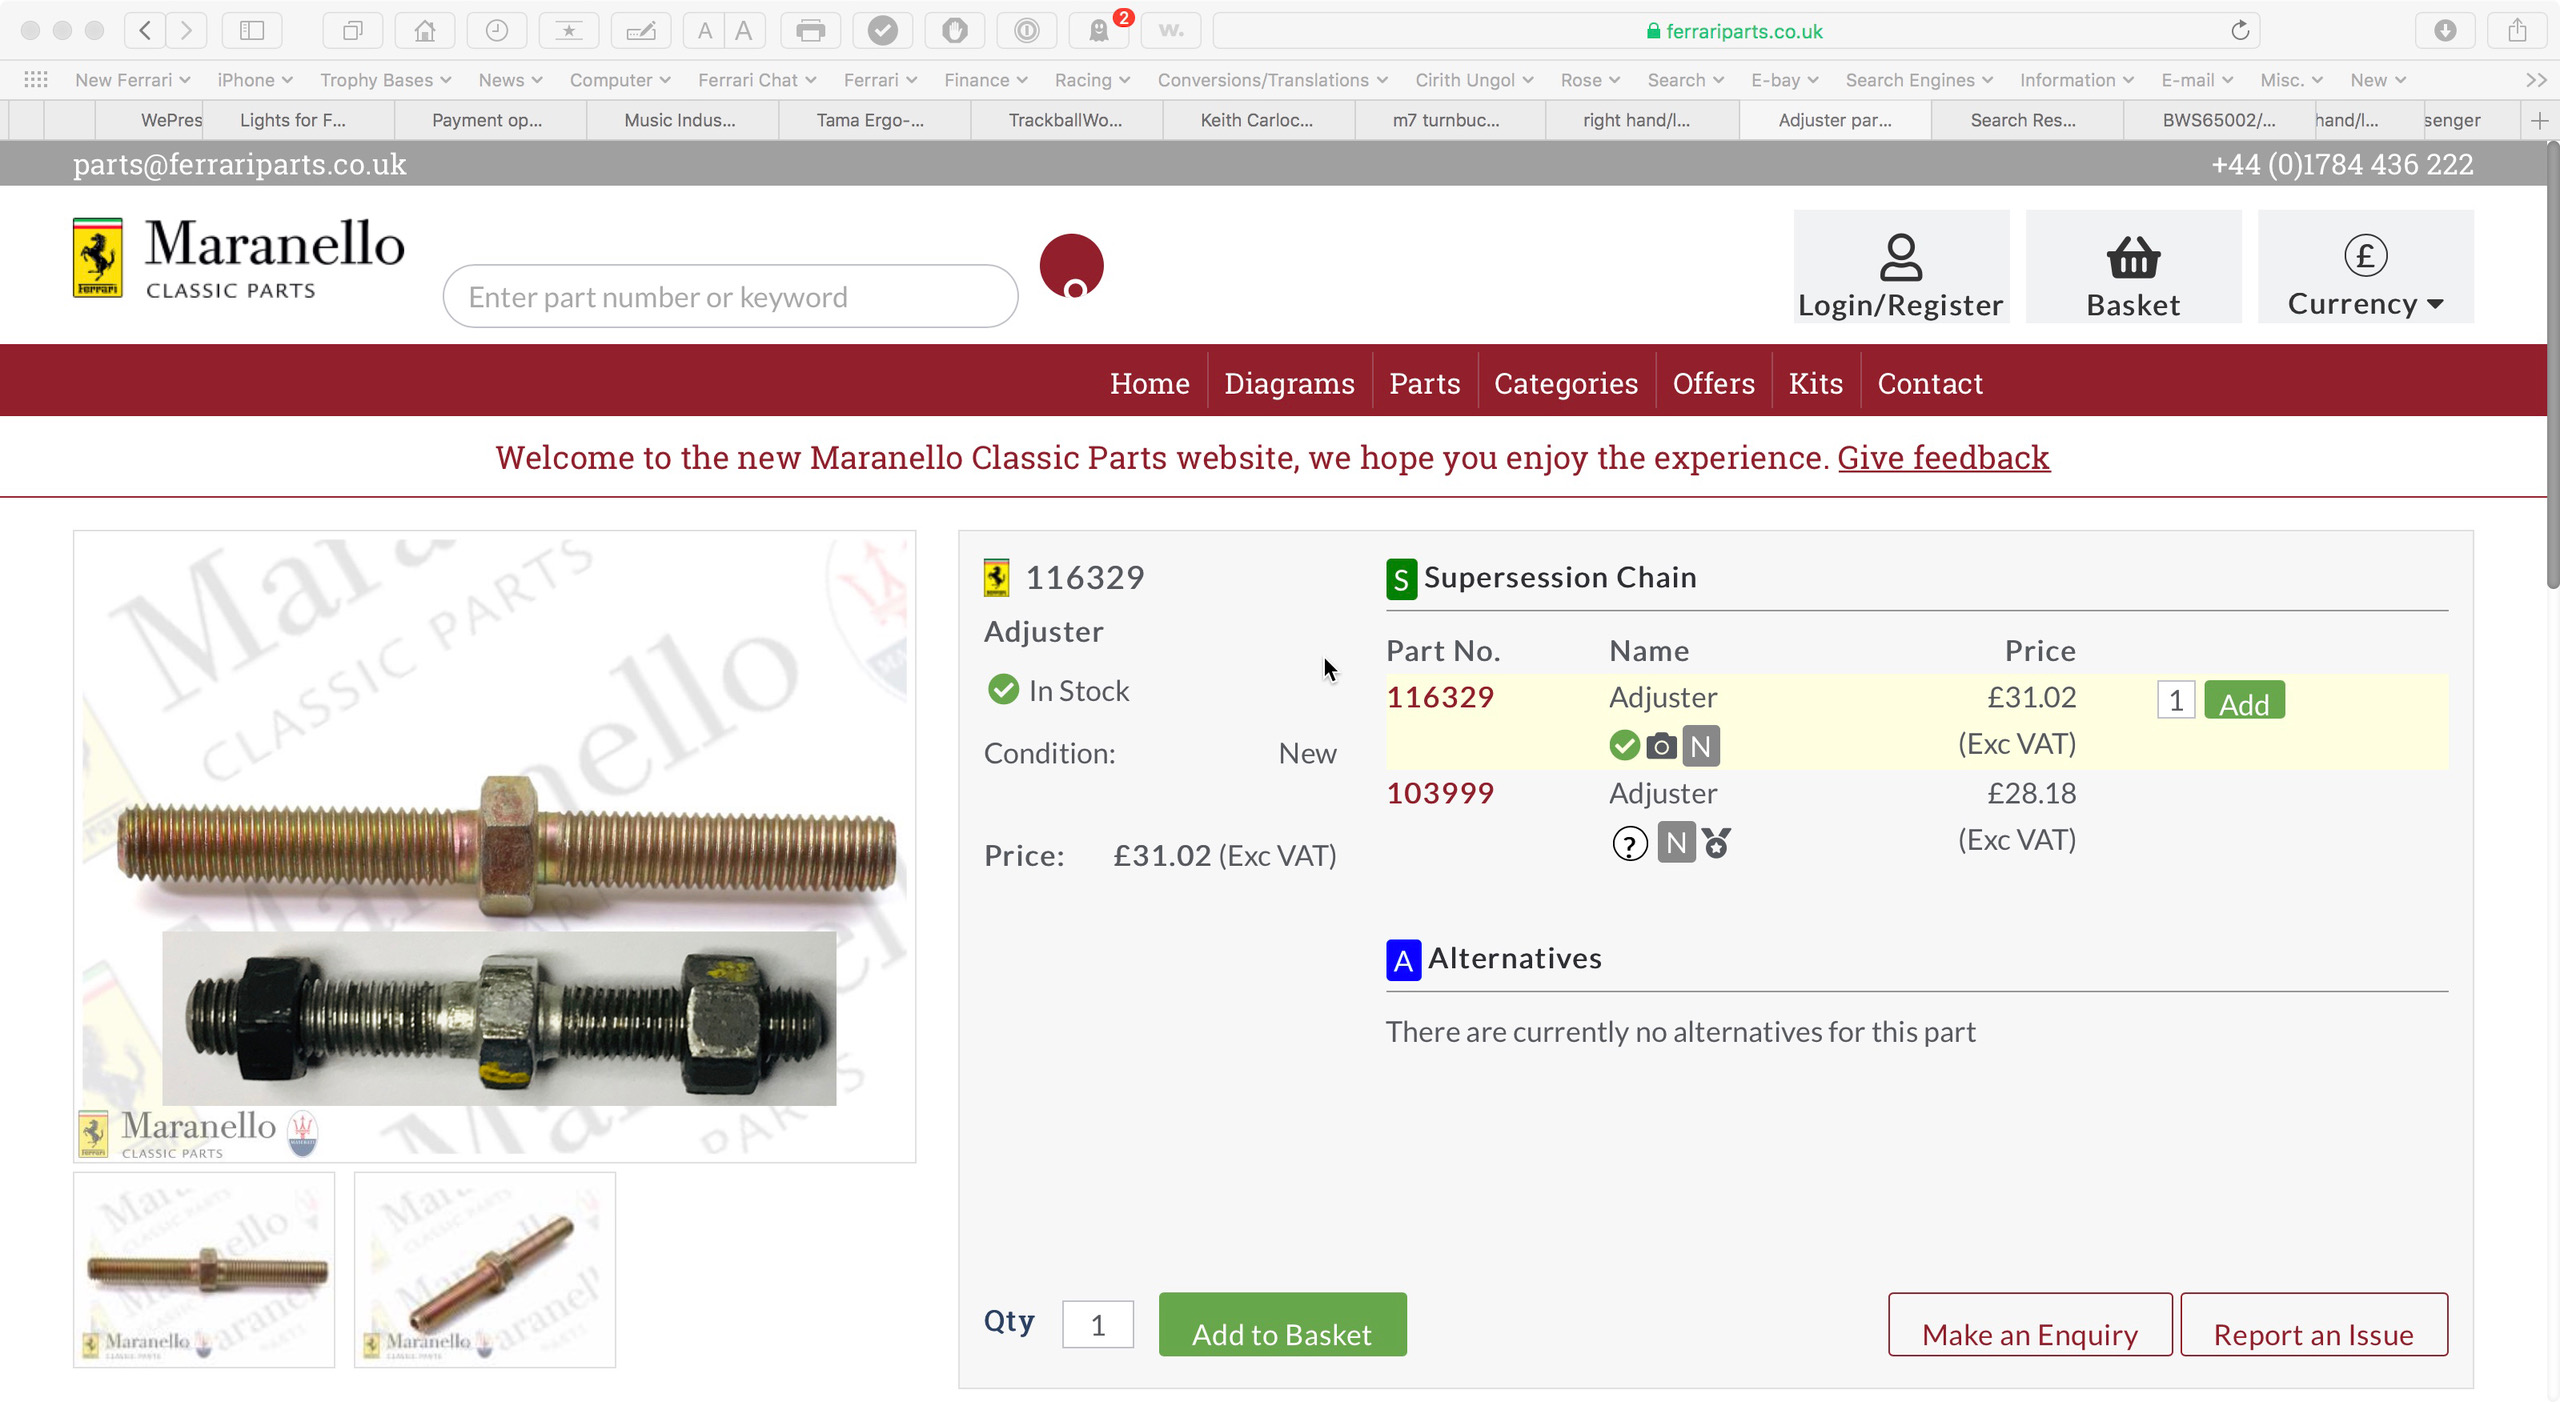Click the green Add button for 116329

click(x=2244, y=700)
